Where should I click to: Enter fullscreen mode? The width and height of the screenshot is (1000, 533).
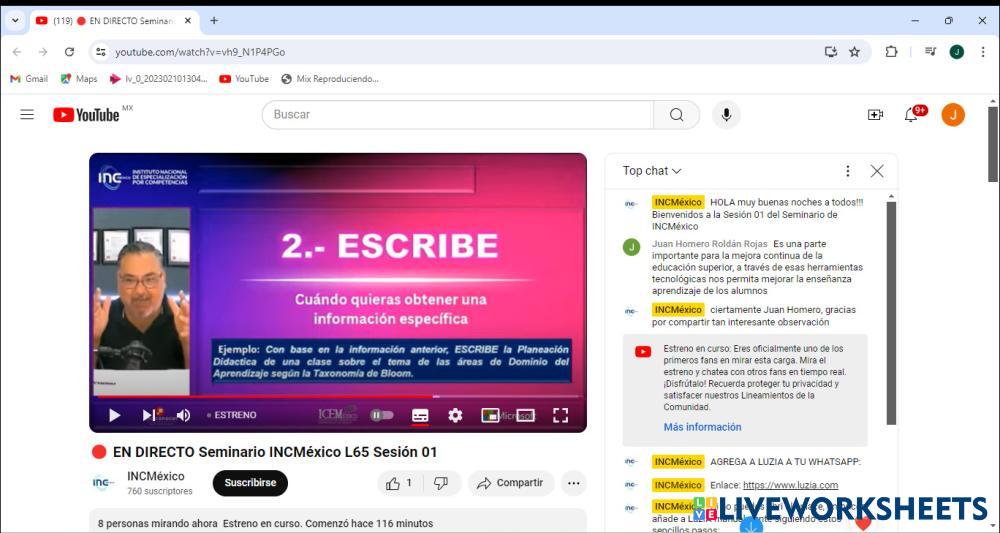pyautogui.click(x=560, y=415)
